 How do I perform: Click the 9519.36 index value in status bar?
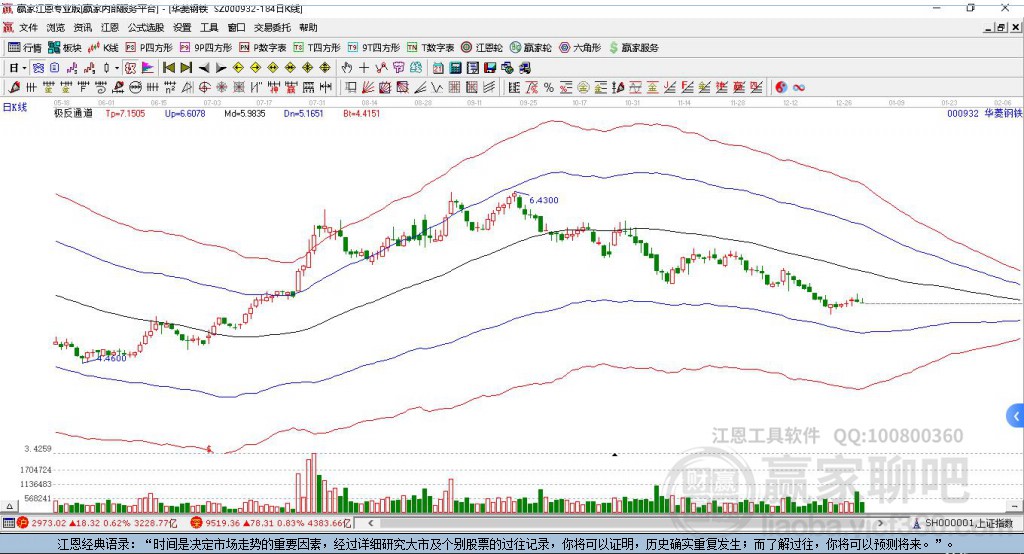pos(223,523)
